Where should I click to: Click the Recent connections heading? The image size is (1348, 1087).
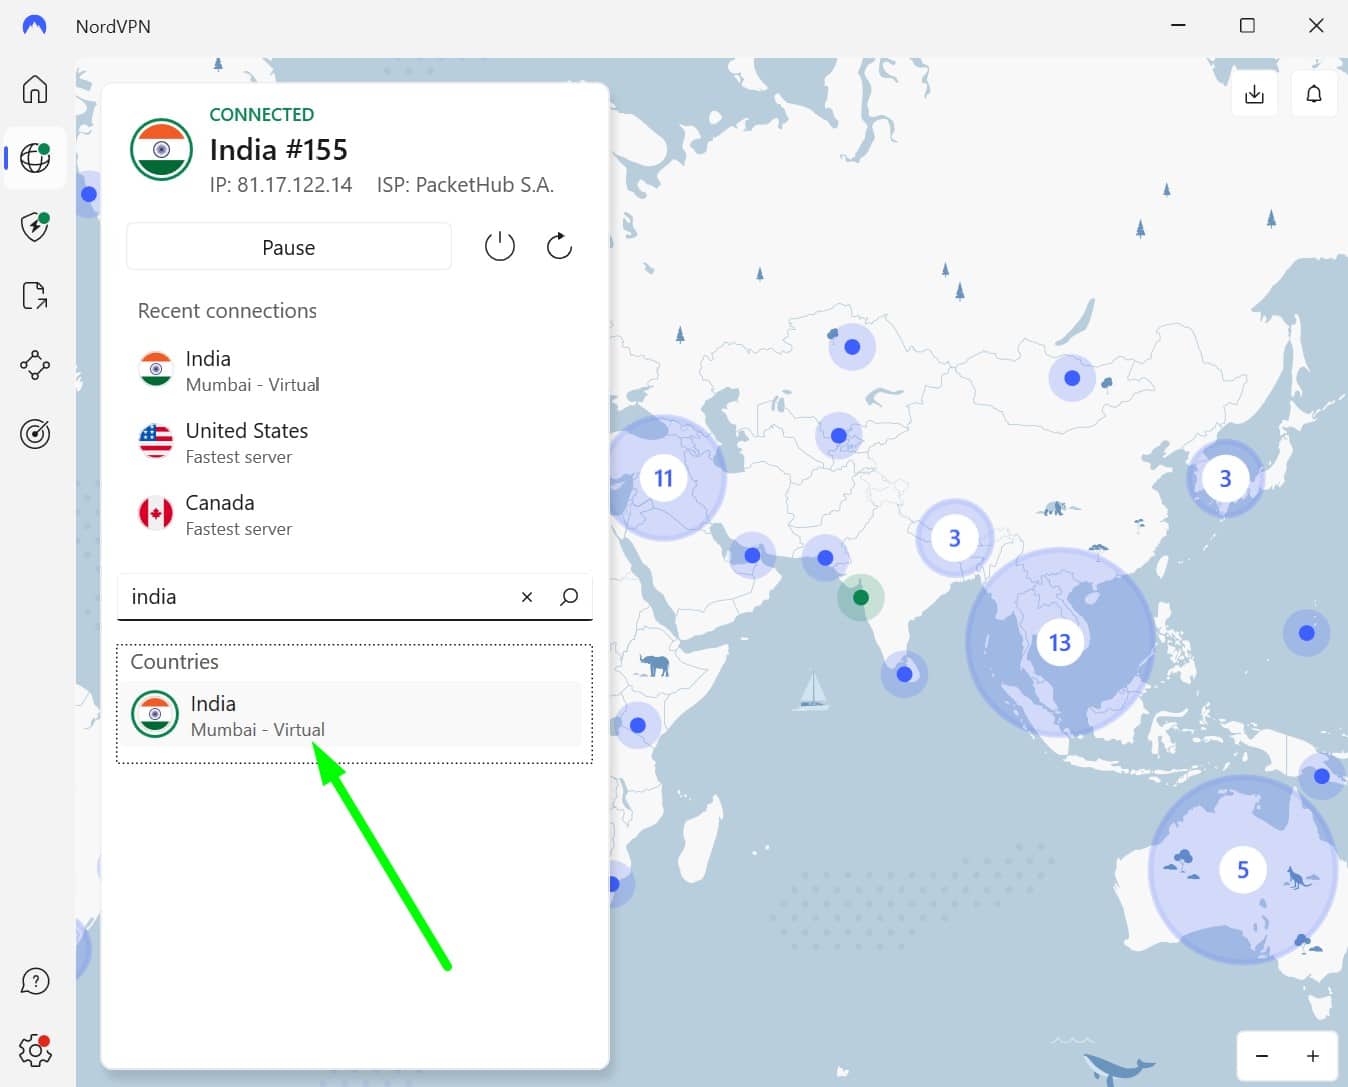[227, 311]
